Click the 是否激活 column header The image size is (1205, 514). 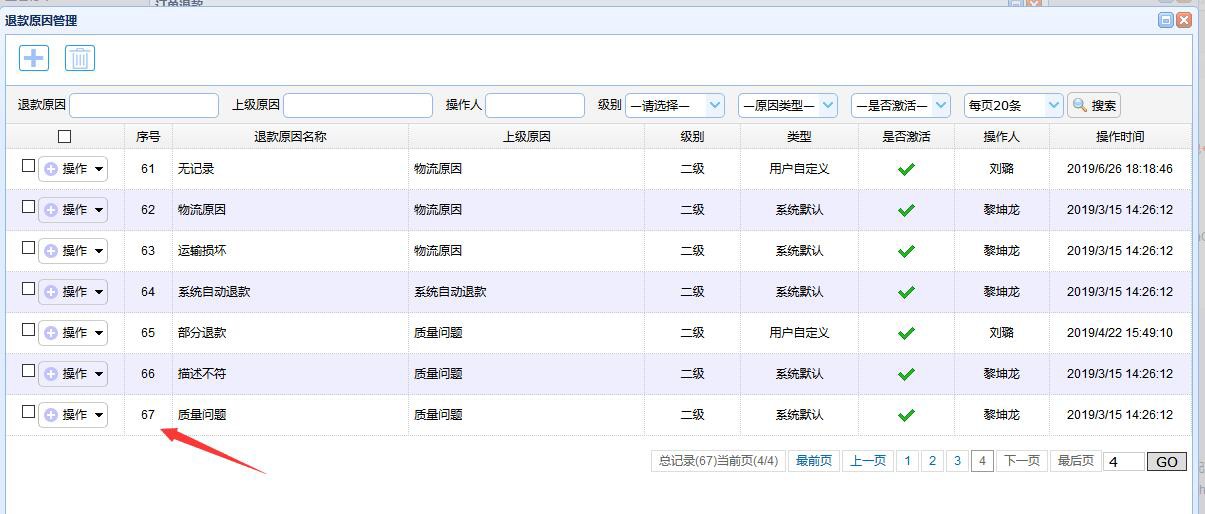coord(906,136)
